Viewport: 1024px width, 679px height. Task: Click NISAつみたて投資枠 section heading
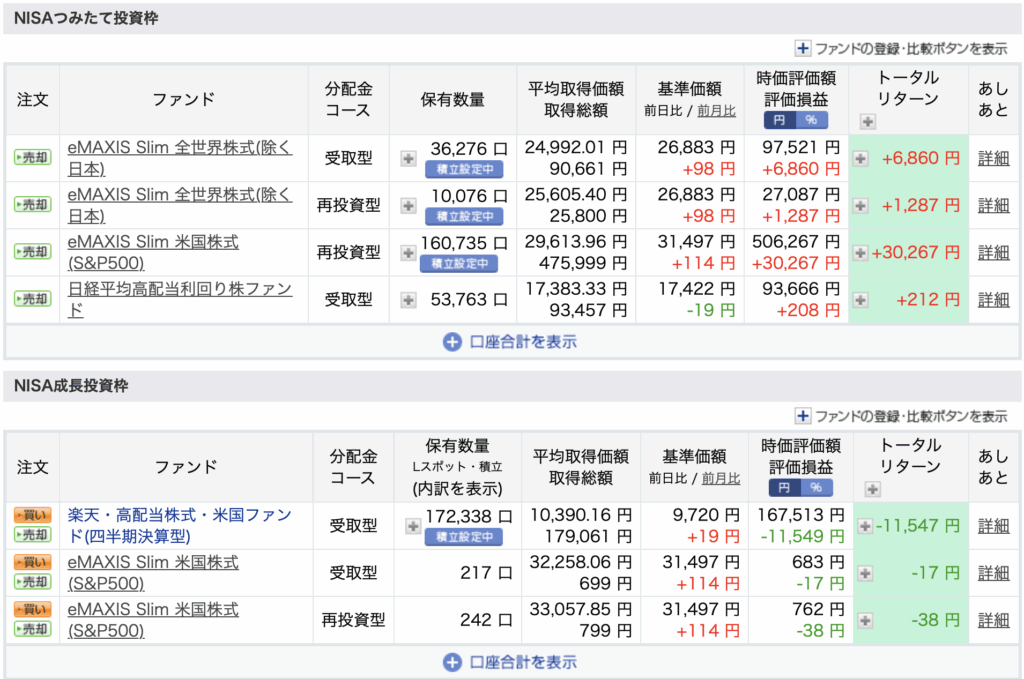(x=86, y=18)
